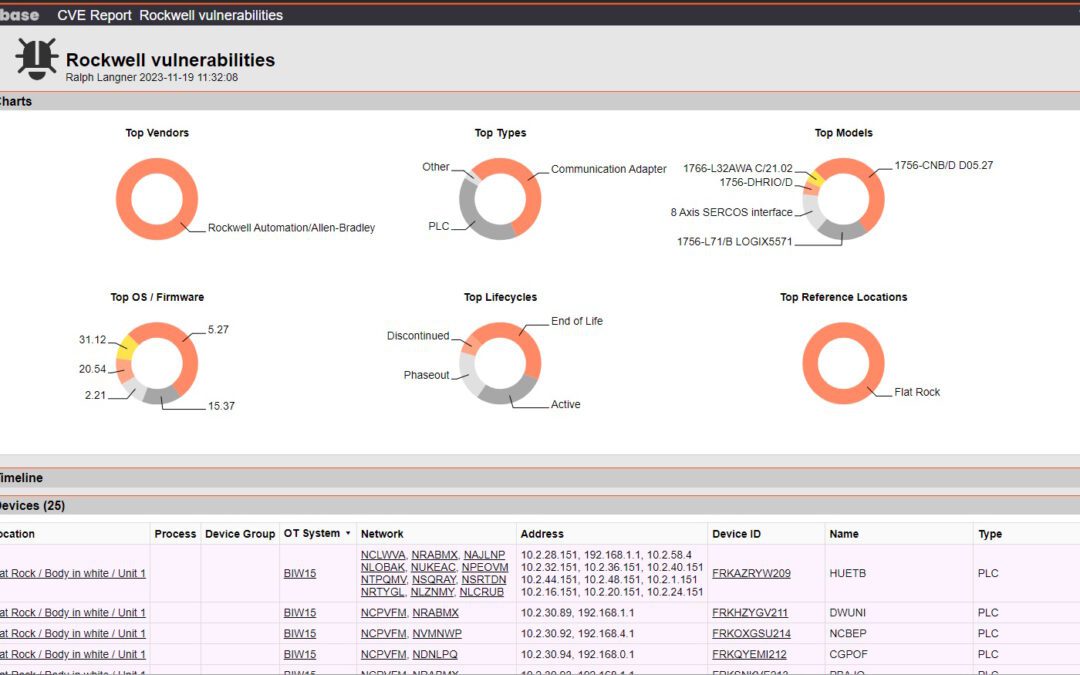Viewport: 1080px width, 675px height.
Task: Click the yellow segment in Top Models chart
Action: (814, 178)
